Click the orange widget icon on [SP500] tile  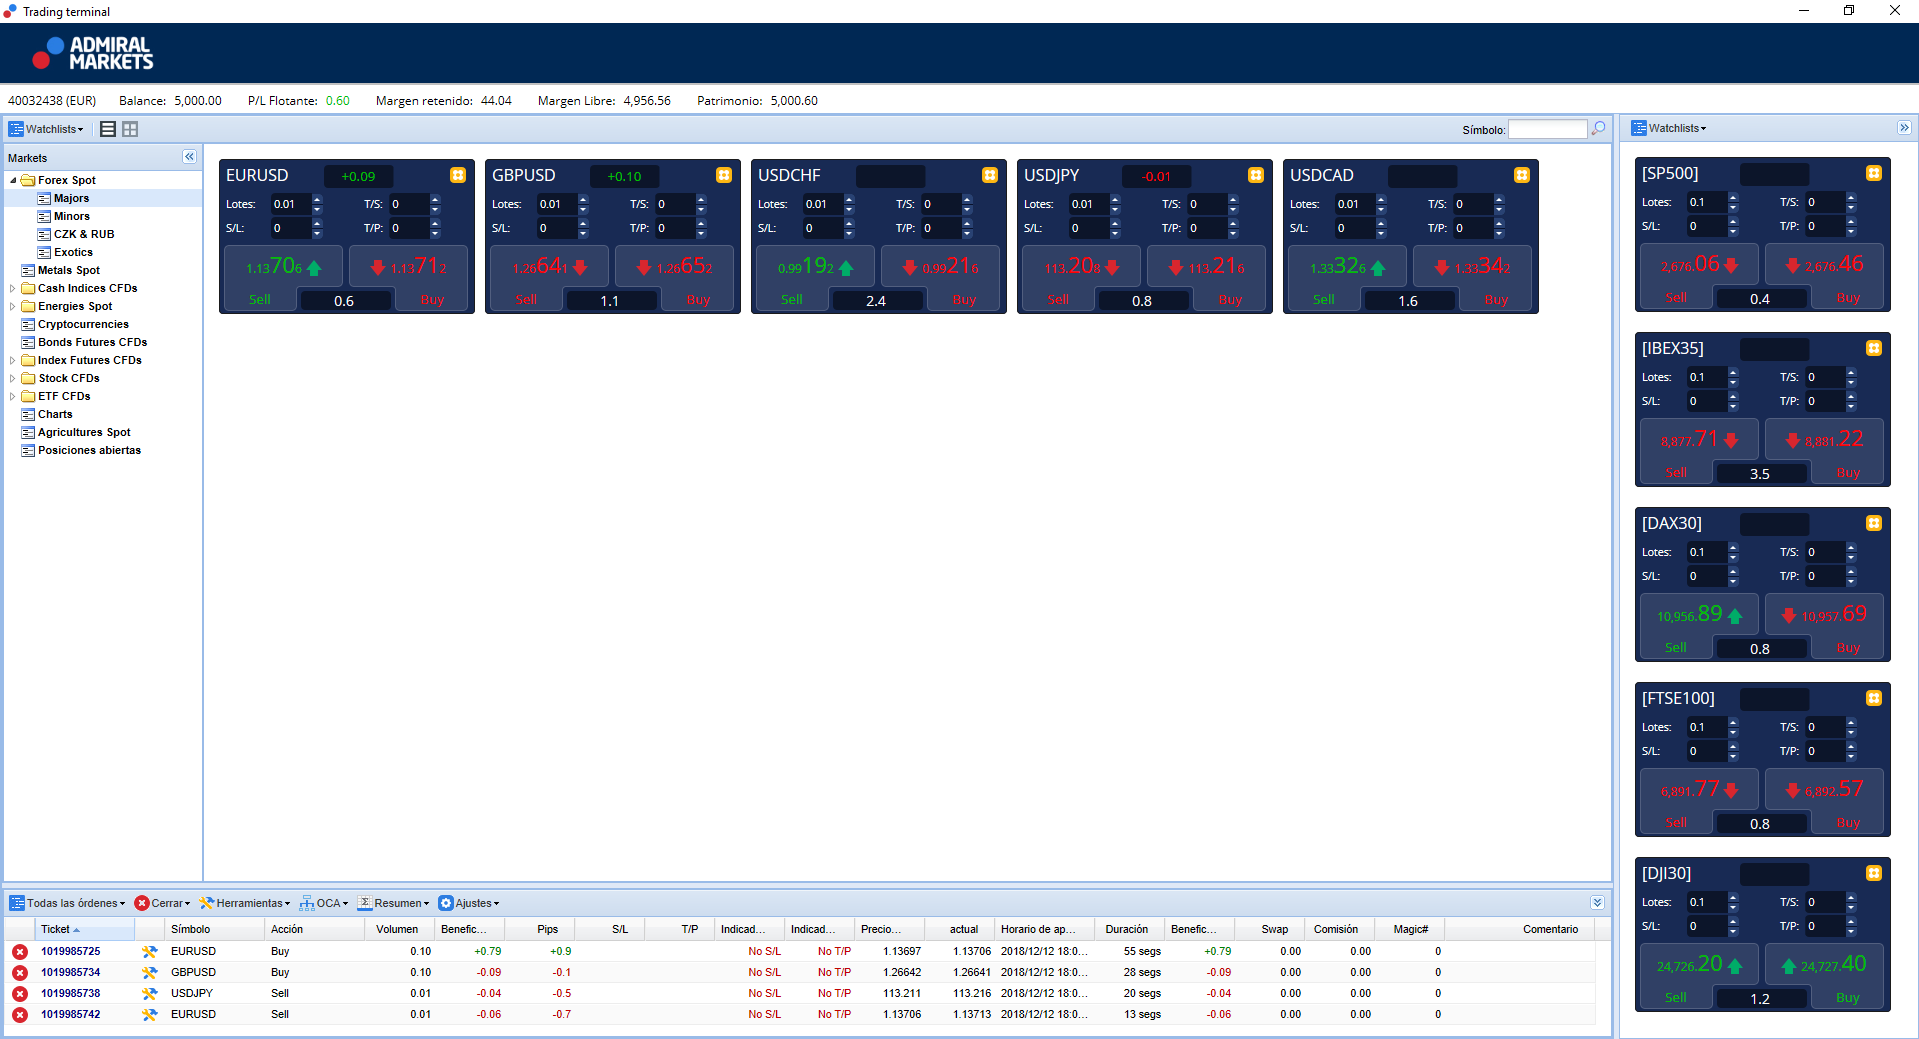coord(1874,173)
